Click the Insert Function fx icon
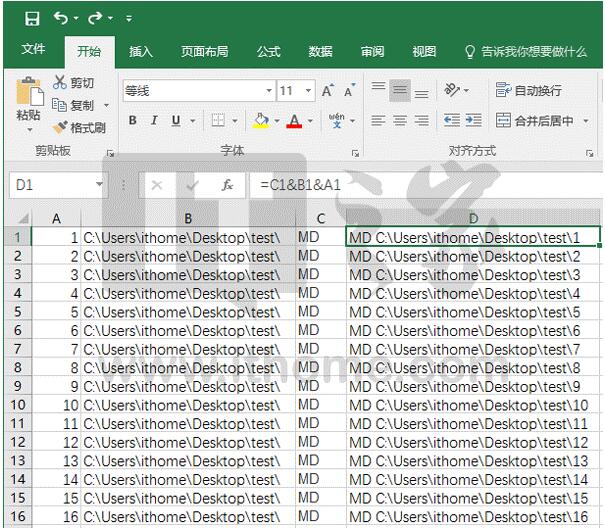Image resolution: width=605 pixels, height=531 pixels. [227, 185]
